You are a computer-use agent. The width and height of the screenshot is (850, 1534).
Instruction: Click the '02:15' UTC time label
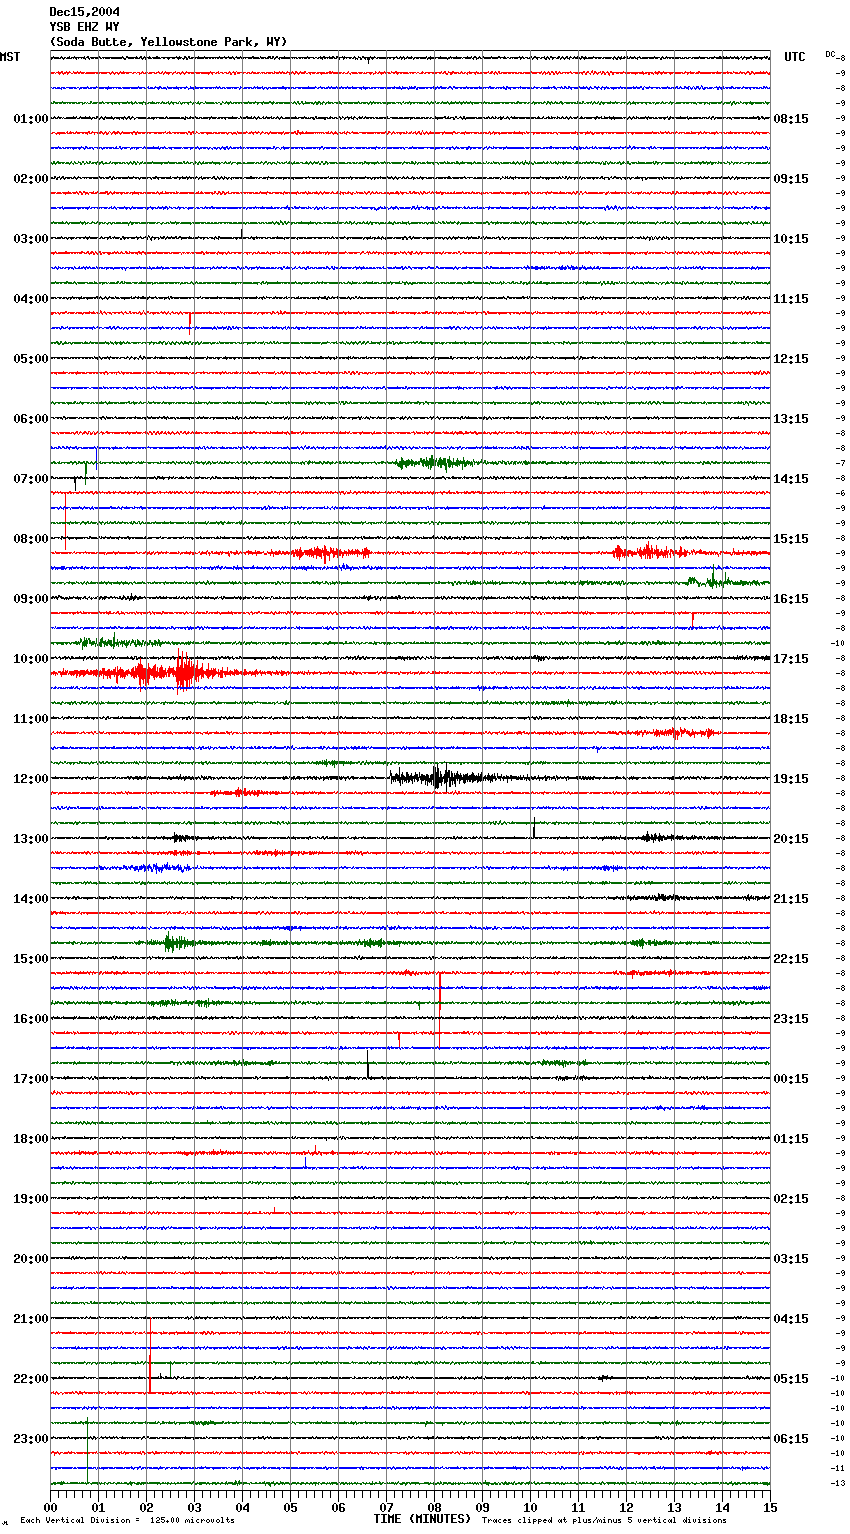pos(791,1199)
